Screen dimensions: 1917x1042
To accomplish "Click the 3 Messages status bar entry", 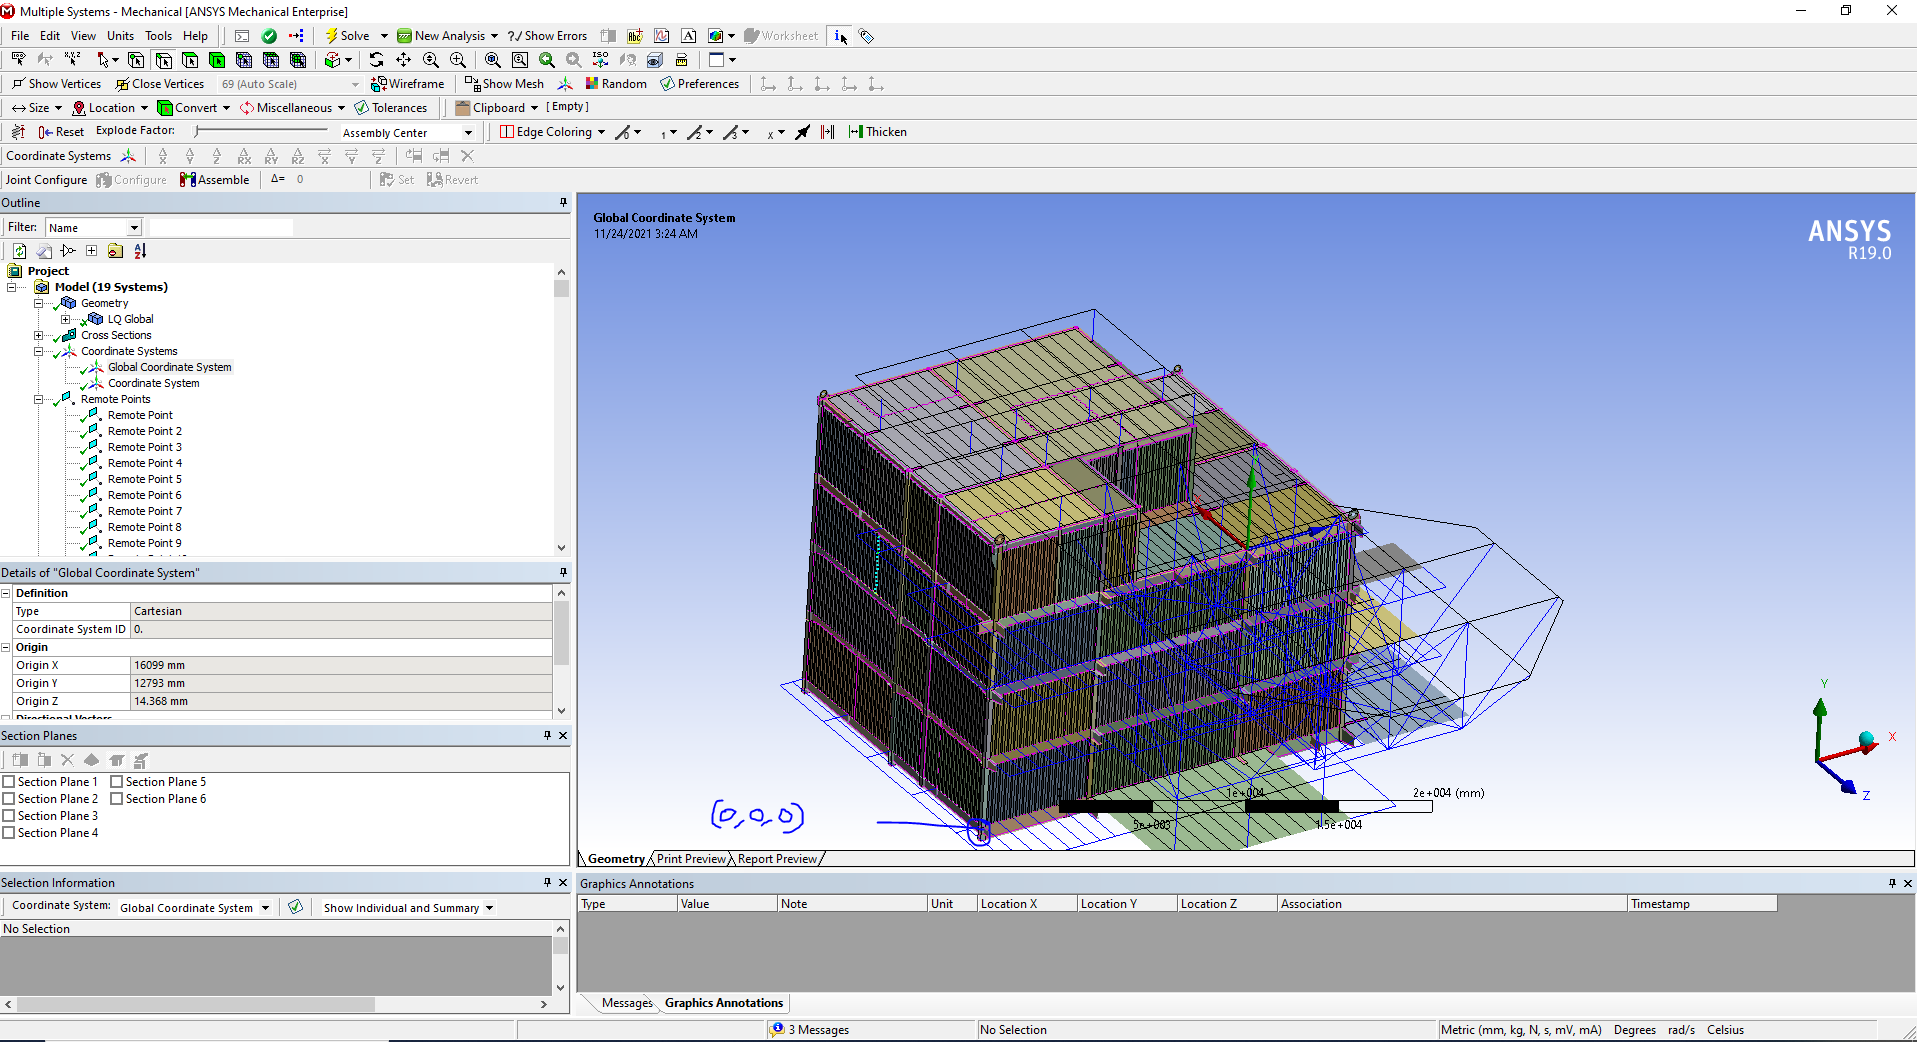I will pos(810,1030).
